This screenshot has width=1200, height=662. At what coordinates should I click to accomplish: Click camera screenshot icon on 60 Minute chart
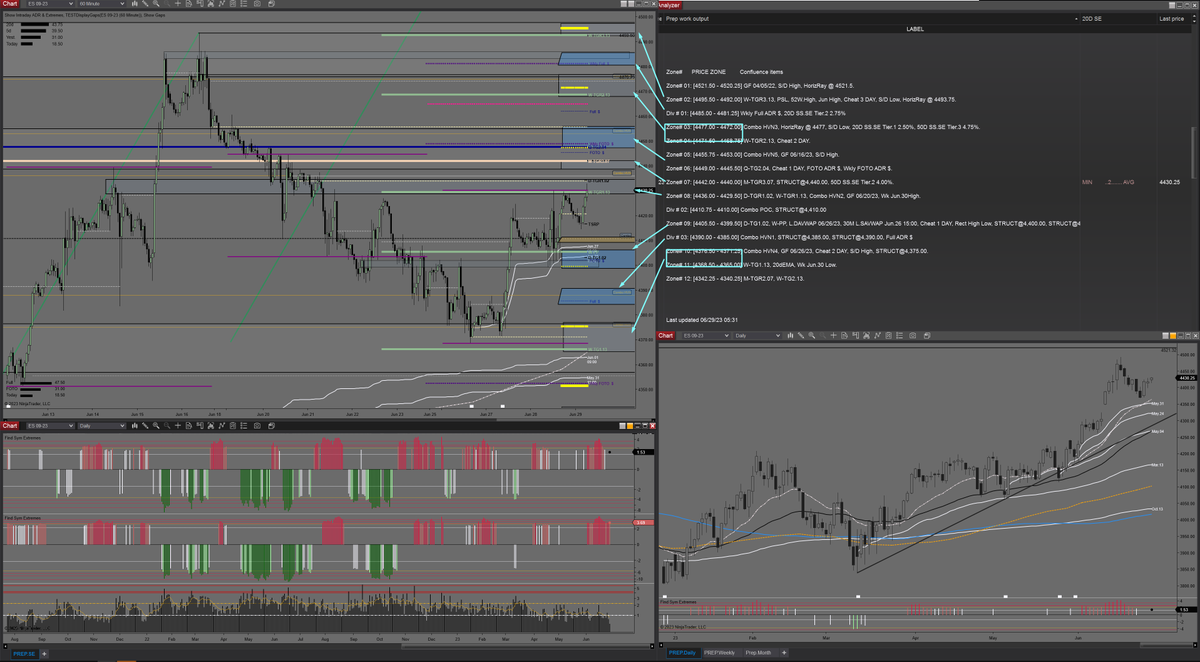257,4
